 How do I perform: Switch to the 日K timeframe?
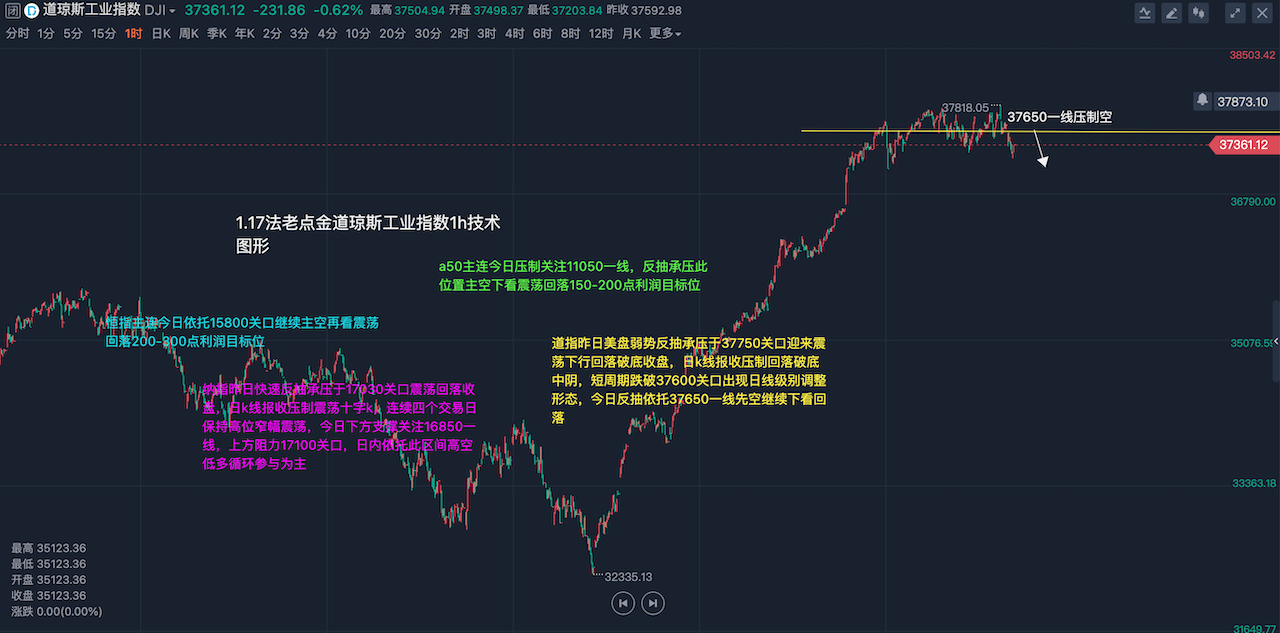coord(161,34)
